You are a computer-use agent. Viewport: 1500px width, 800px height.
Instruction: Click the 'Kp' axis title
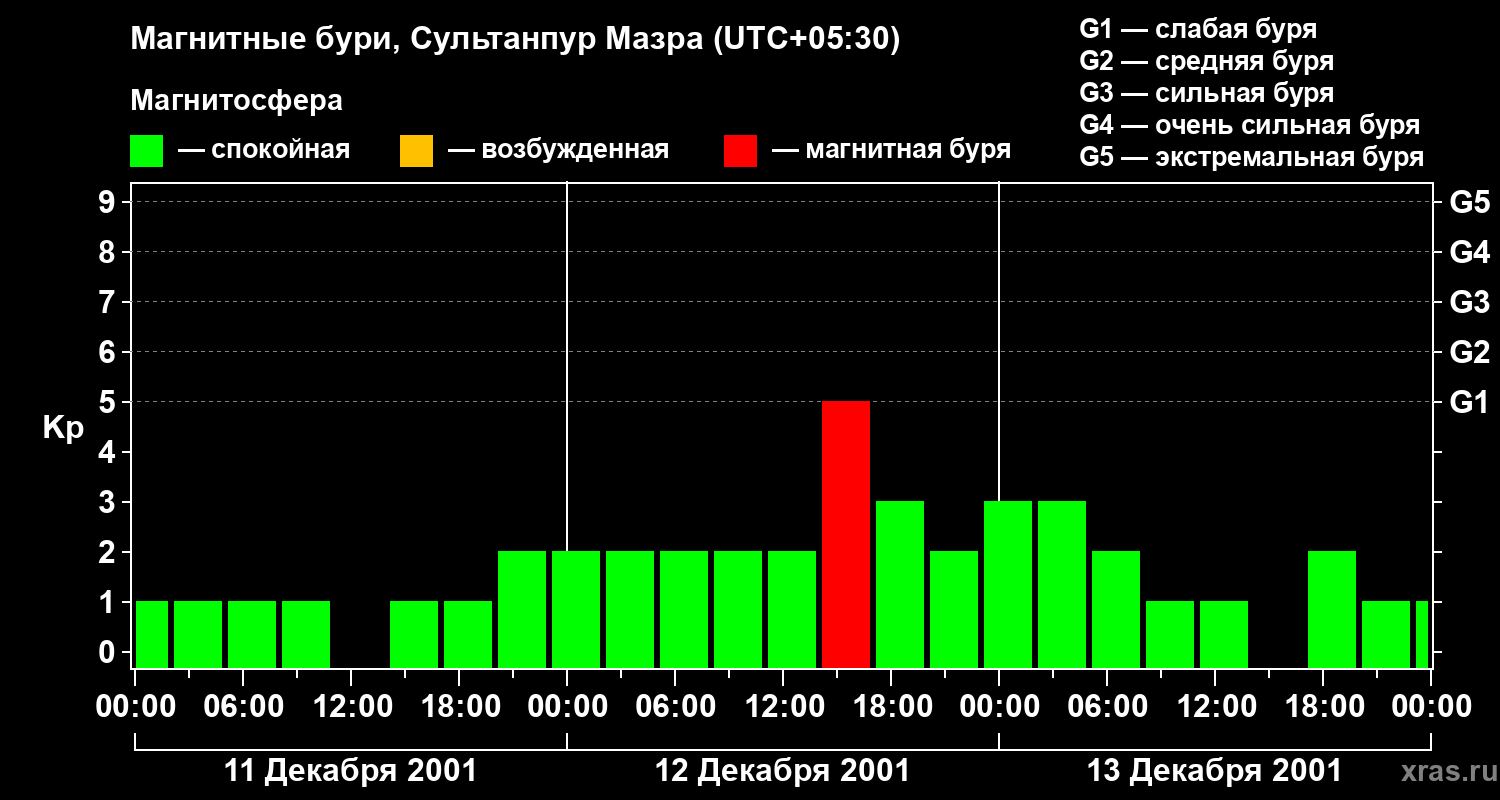pyautogui.click(x=63, y=429)
